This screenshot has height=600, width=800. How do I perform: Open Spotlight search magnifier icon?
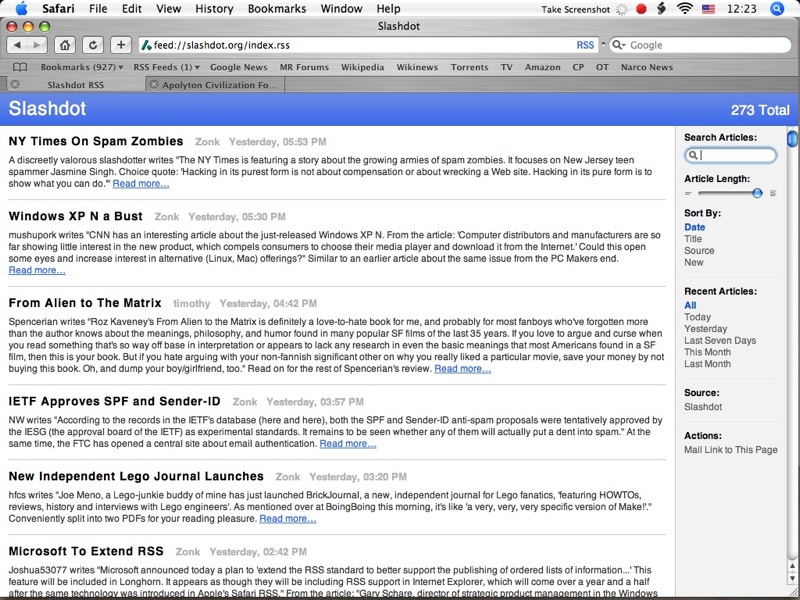tap(778, 9)
